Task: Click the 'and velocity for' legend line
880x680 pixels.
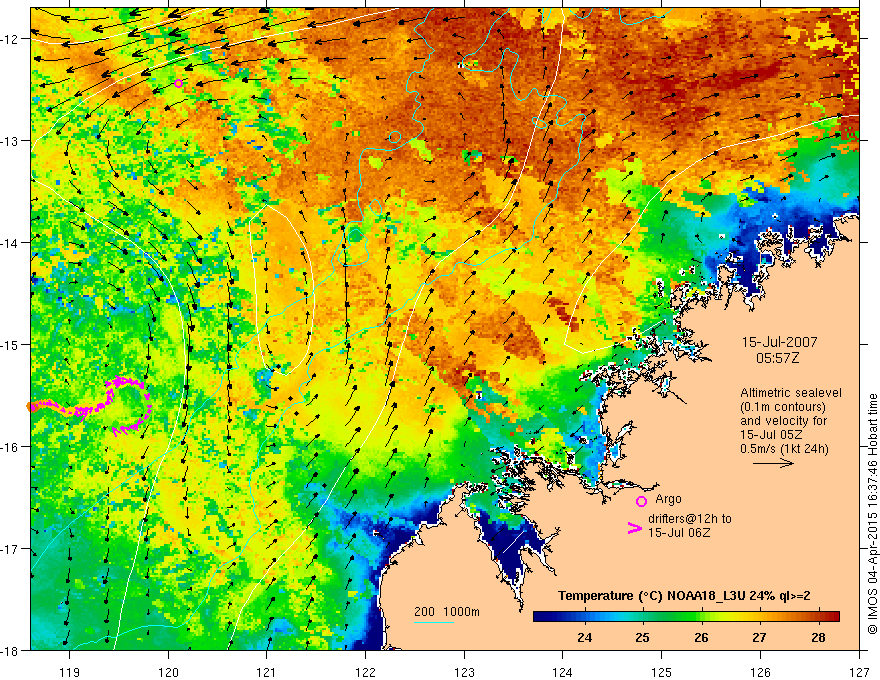Action: tap(783, 421)
